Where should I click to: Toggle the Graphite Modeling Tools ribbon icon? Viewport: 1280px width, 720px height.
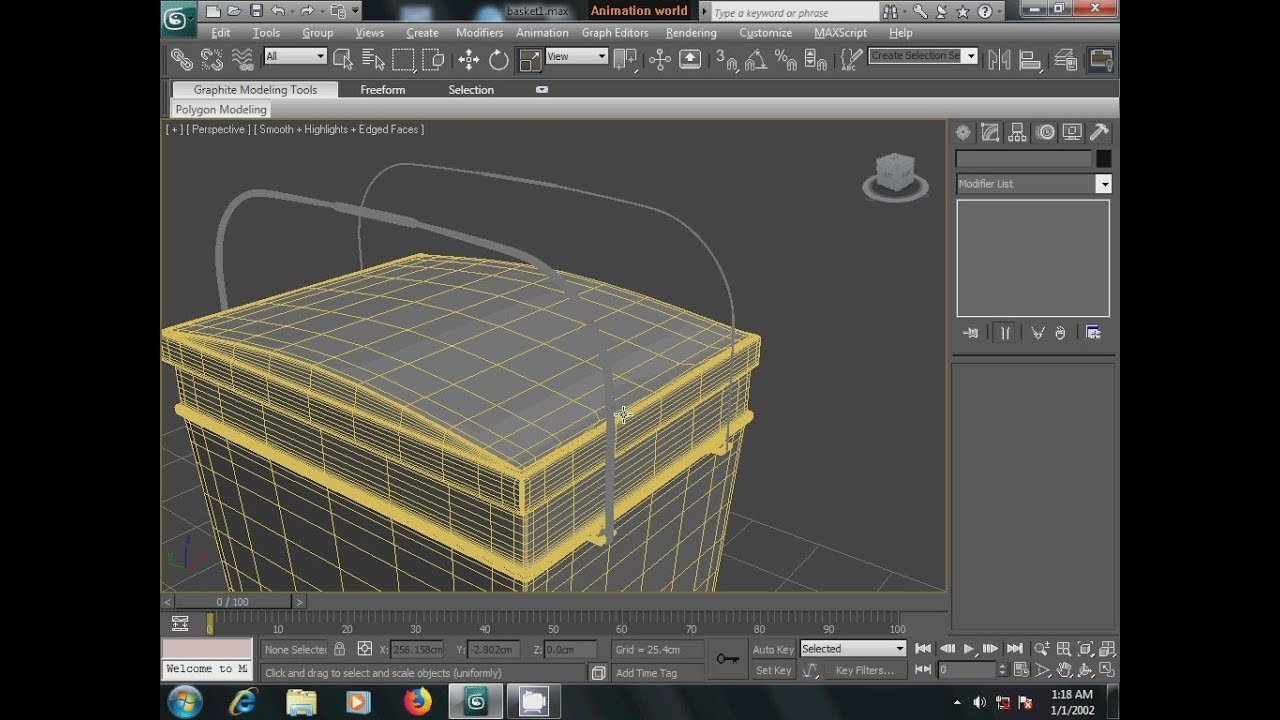point(1100,60)
